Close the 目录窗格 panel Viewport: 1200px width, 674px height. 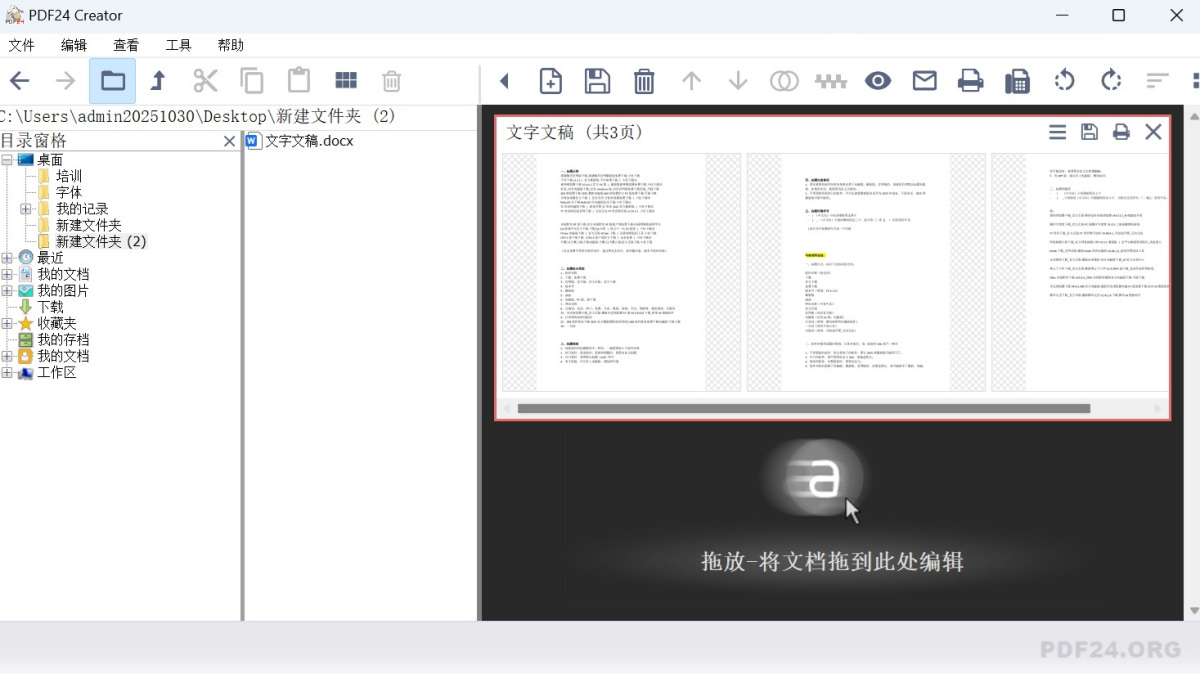231,140
